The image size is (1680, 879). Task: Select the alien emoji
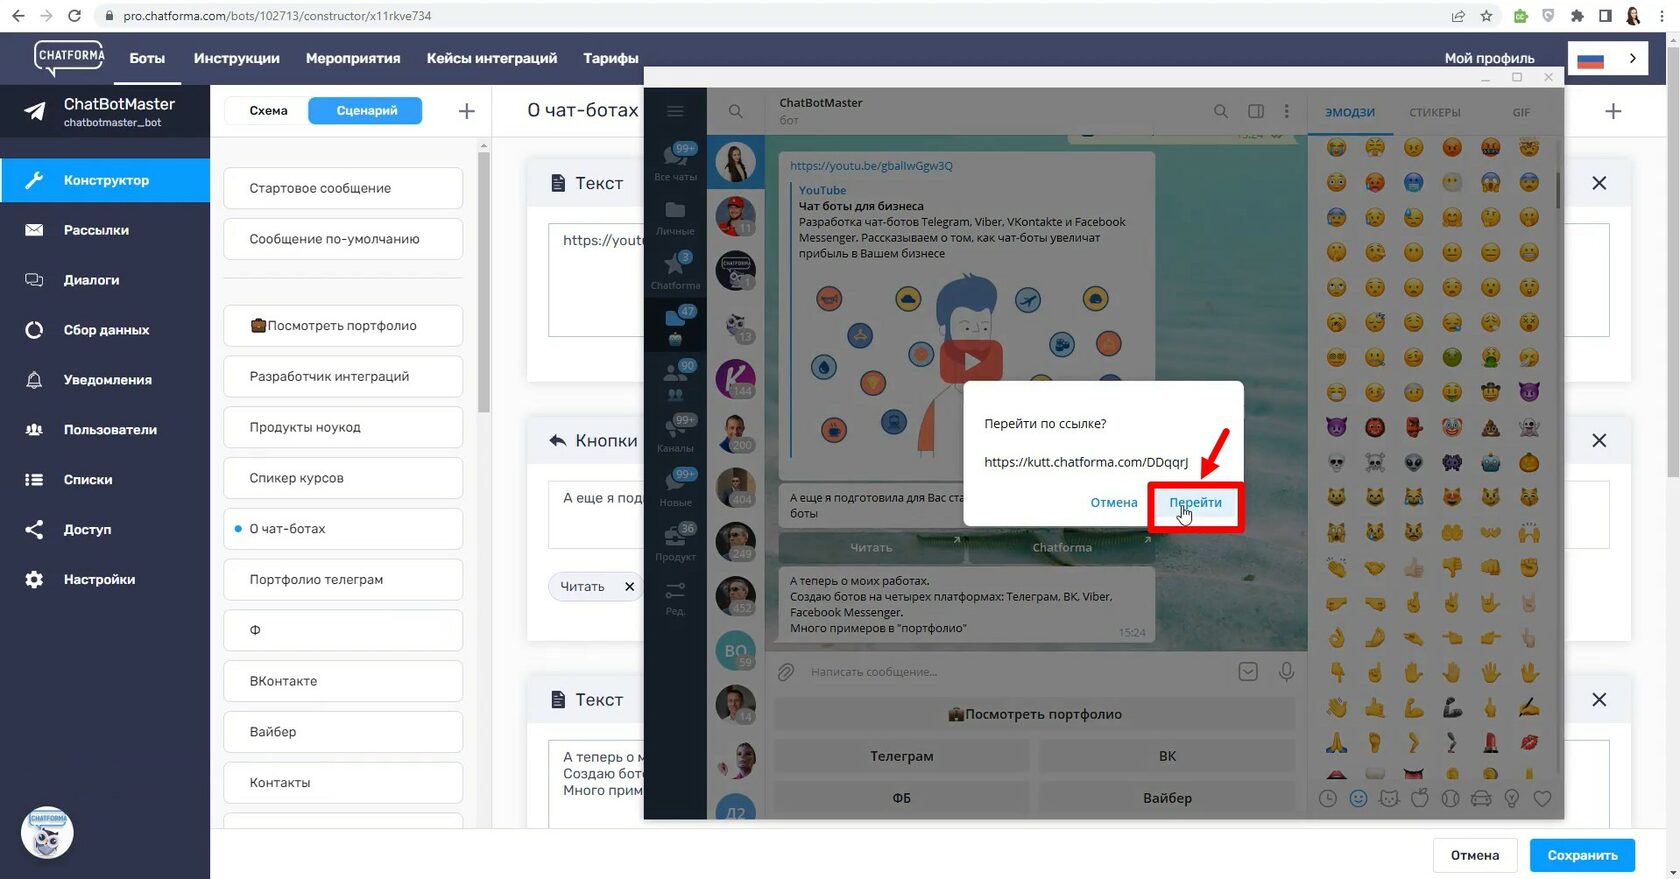point(1413,462)
